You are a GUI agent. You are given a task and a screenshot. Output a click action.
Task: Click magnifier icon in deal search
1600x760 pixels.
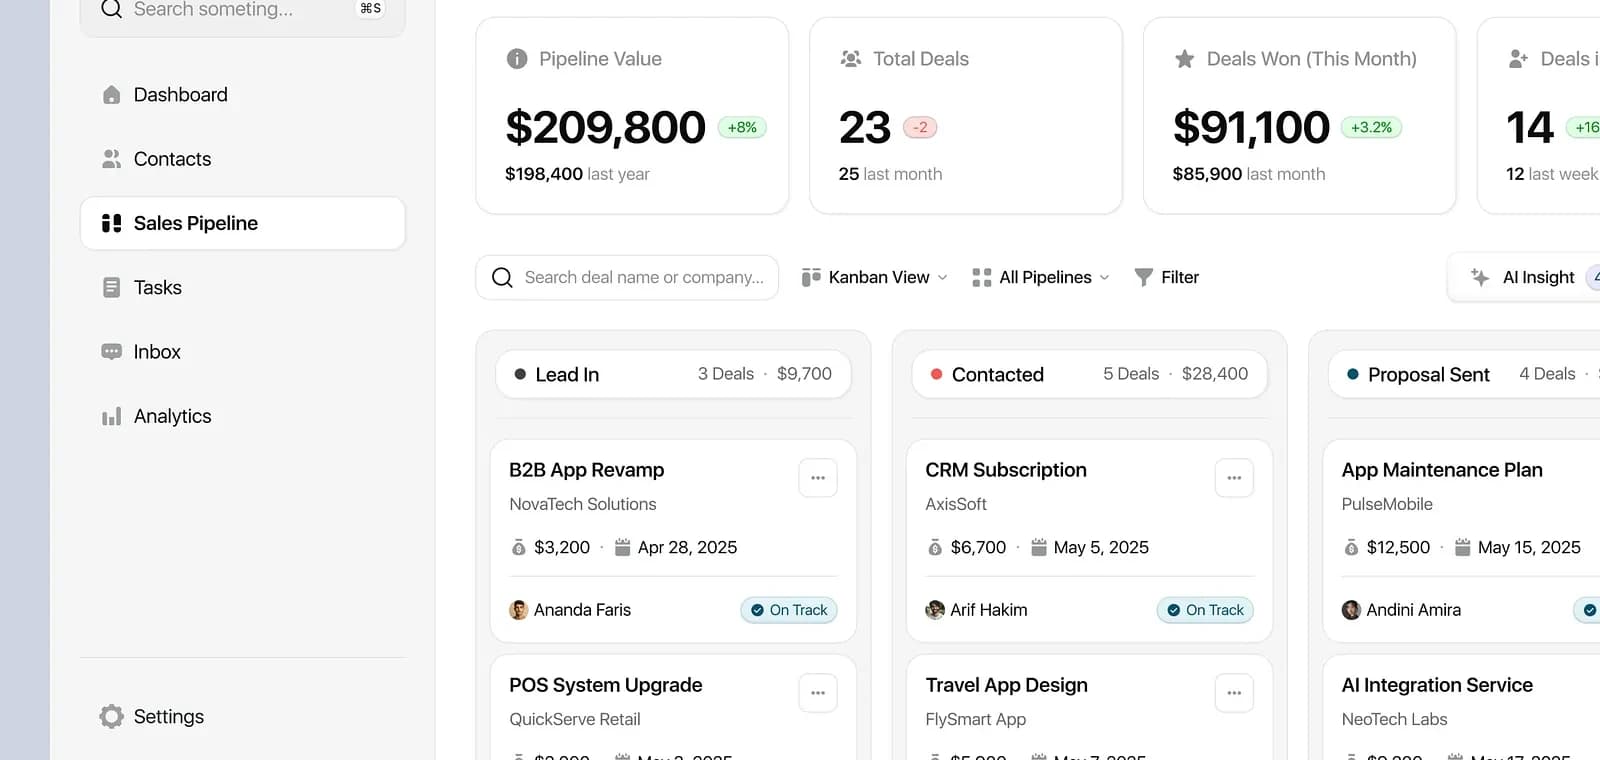tap(503, 278)
